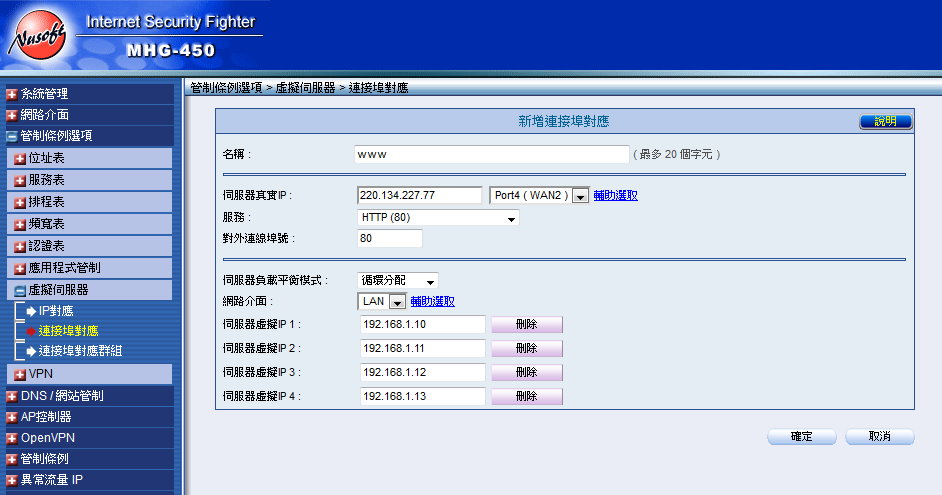The image size is (942, 495).
Task: Open the 循環分配 load balance dropdown
Action: click(430, 281)
